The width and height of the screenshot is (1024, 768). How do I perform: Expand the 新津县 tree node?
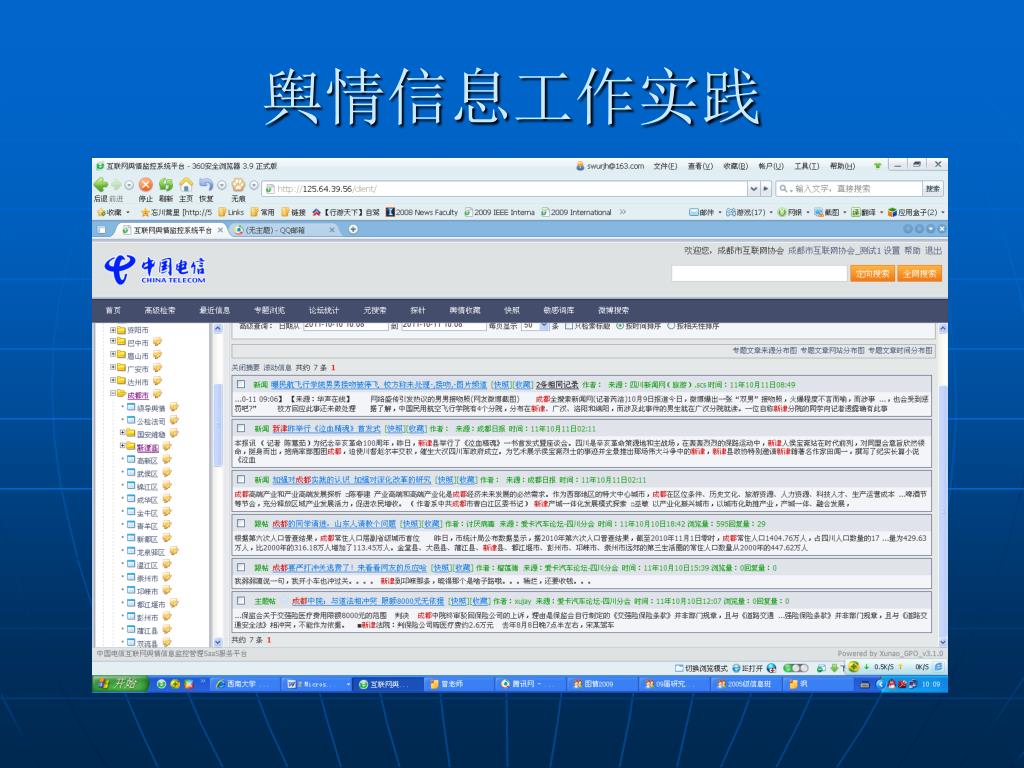(x=123, y=445)
